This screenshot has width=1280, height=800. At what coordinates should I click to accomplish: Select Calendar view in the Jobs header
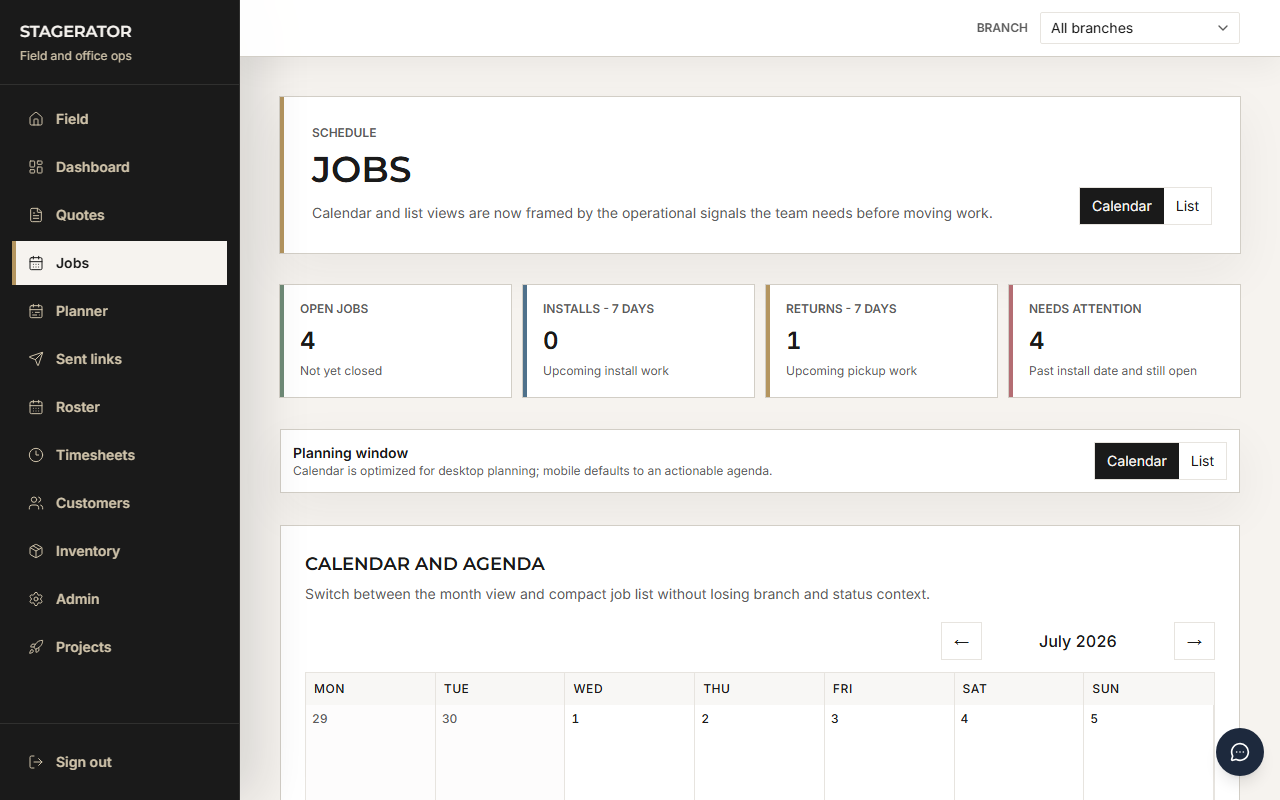click(x=1121, y=206)
